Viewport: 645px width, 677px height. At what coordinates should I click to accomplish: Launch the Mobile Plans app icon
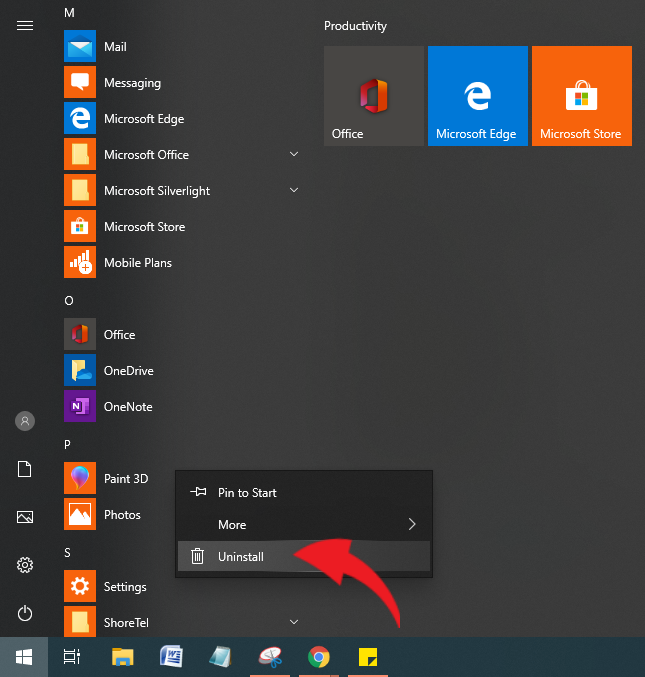coord(80,262)
